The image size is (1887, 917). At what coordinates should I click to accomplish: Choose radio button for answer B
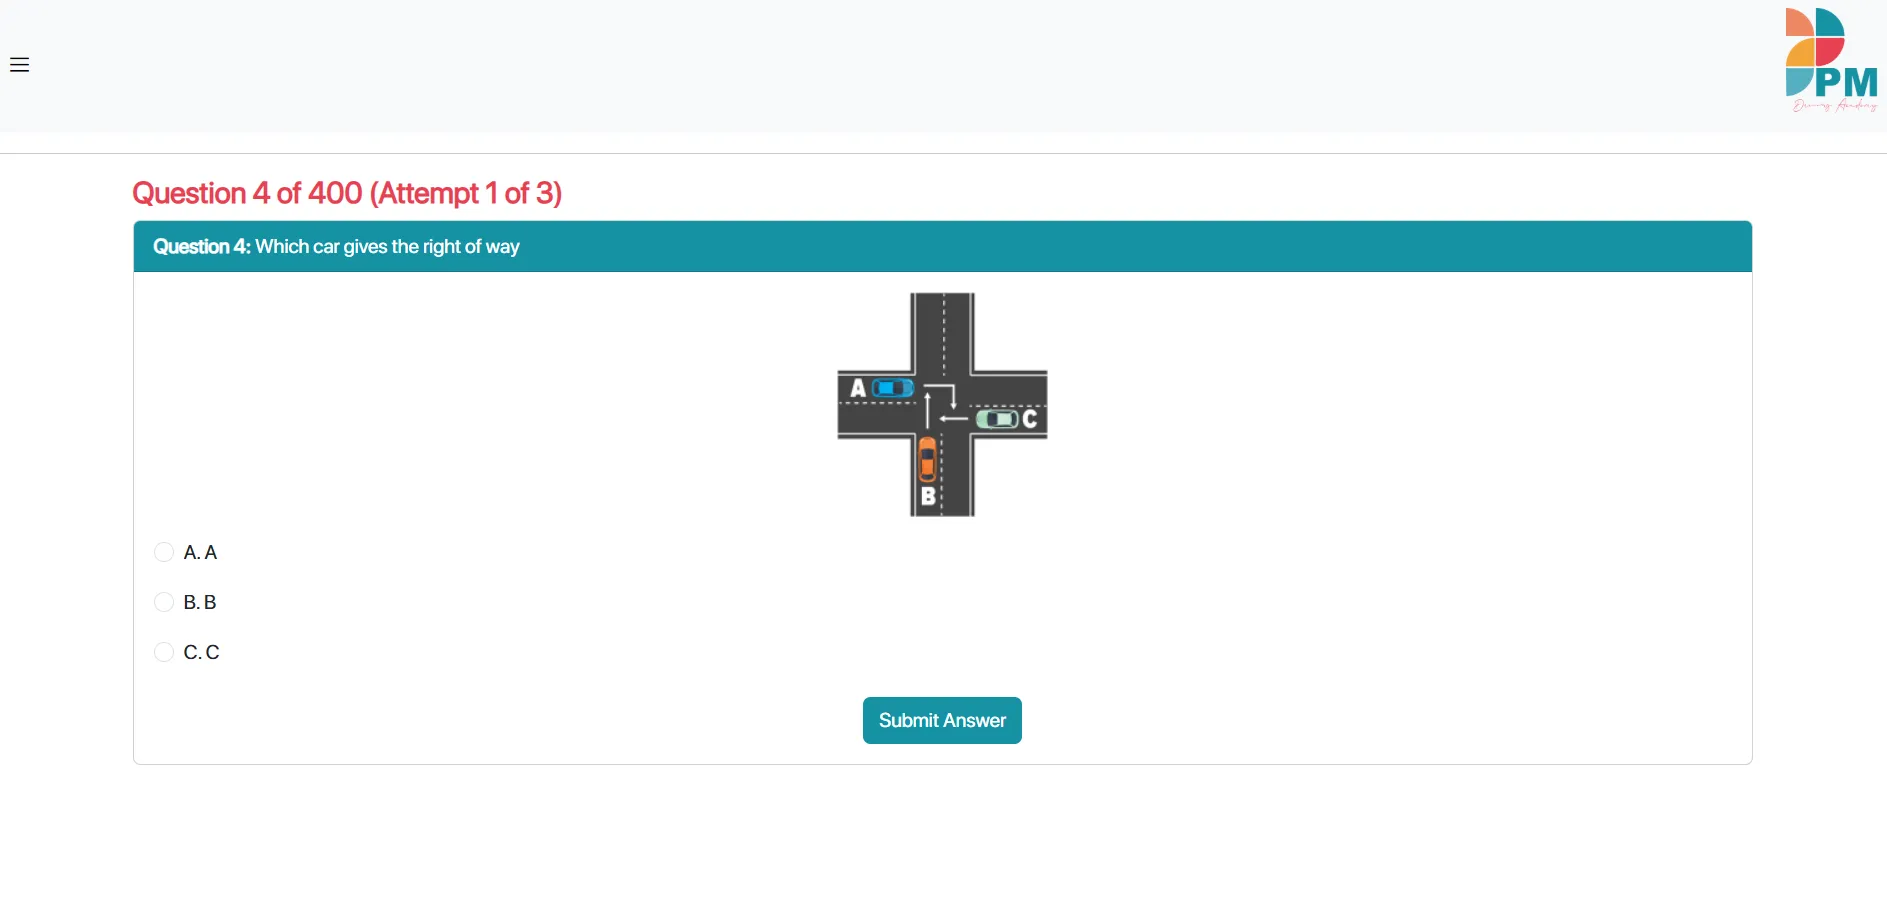[x=164, y=602]
